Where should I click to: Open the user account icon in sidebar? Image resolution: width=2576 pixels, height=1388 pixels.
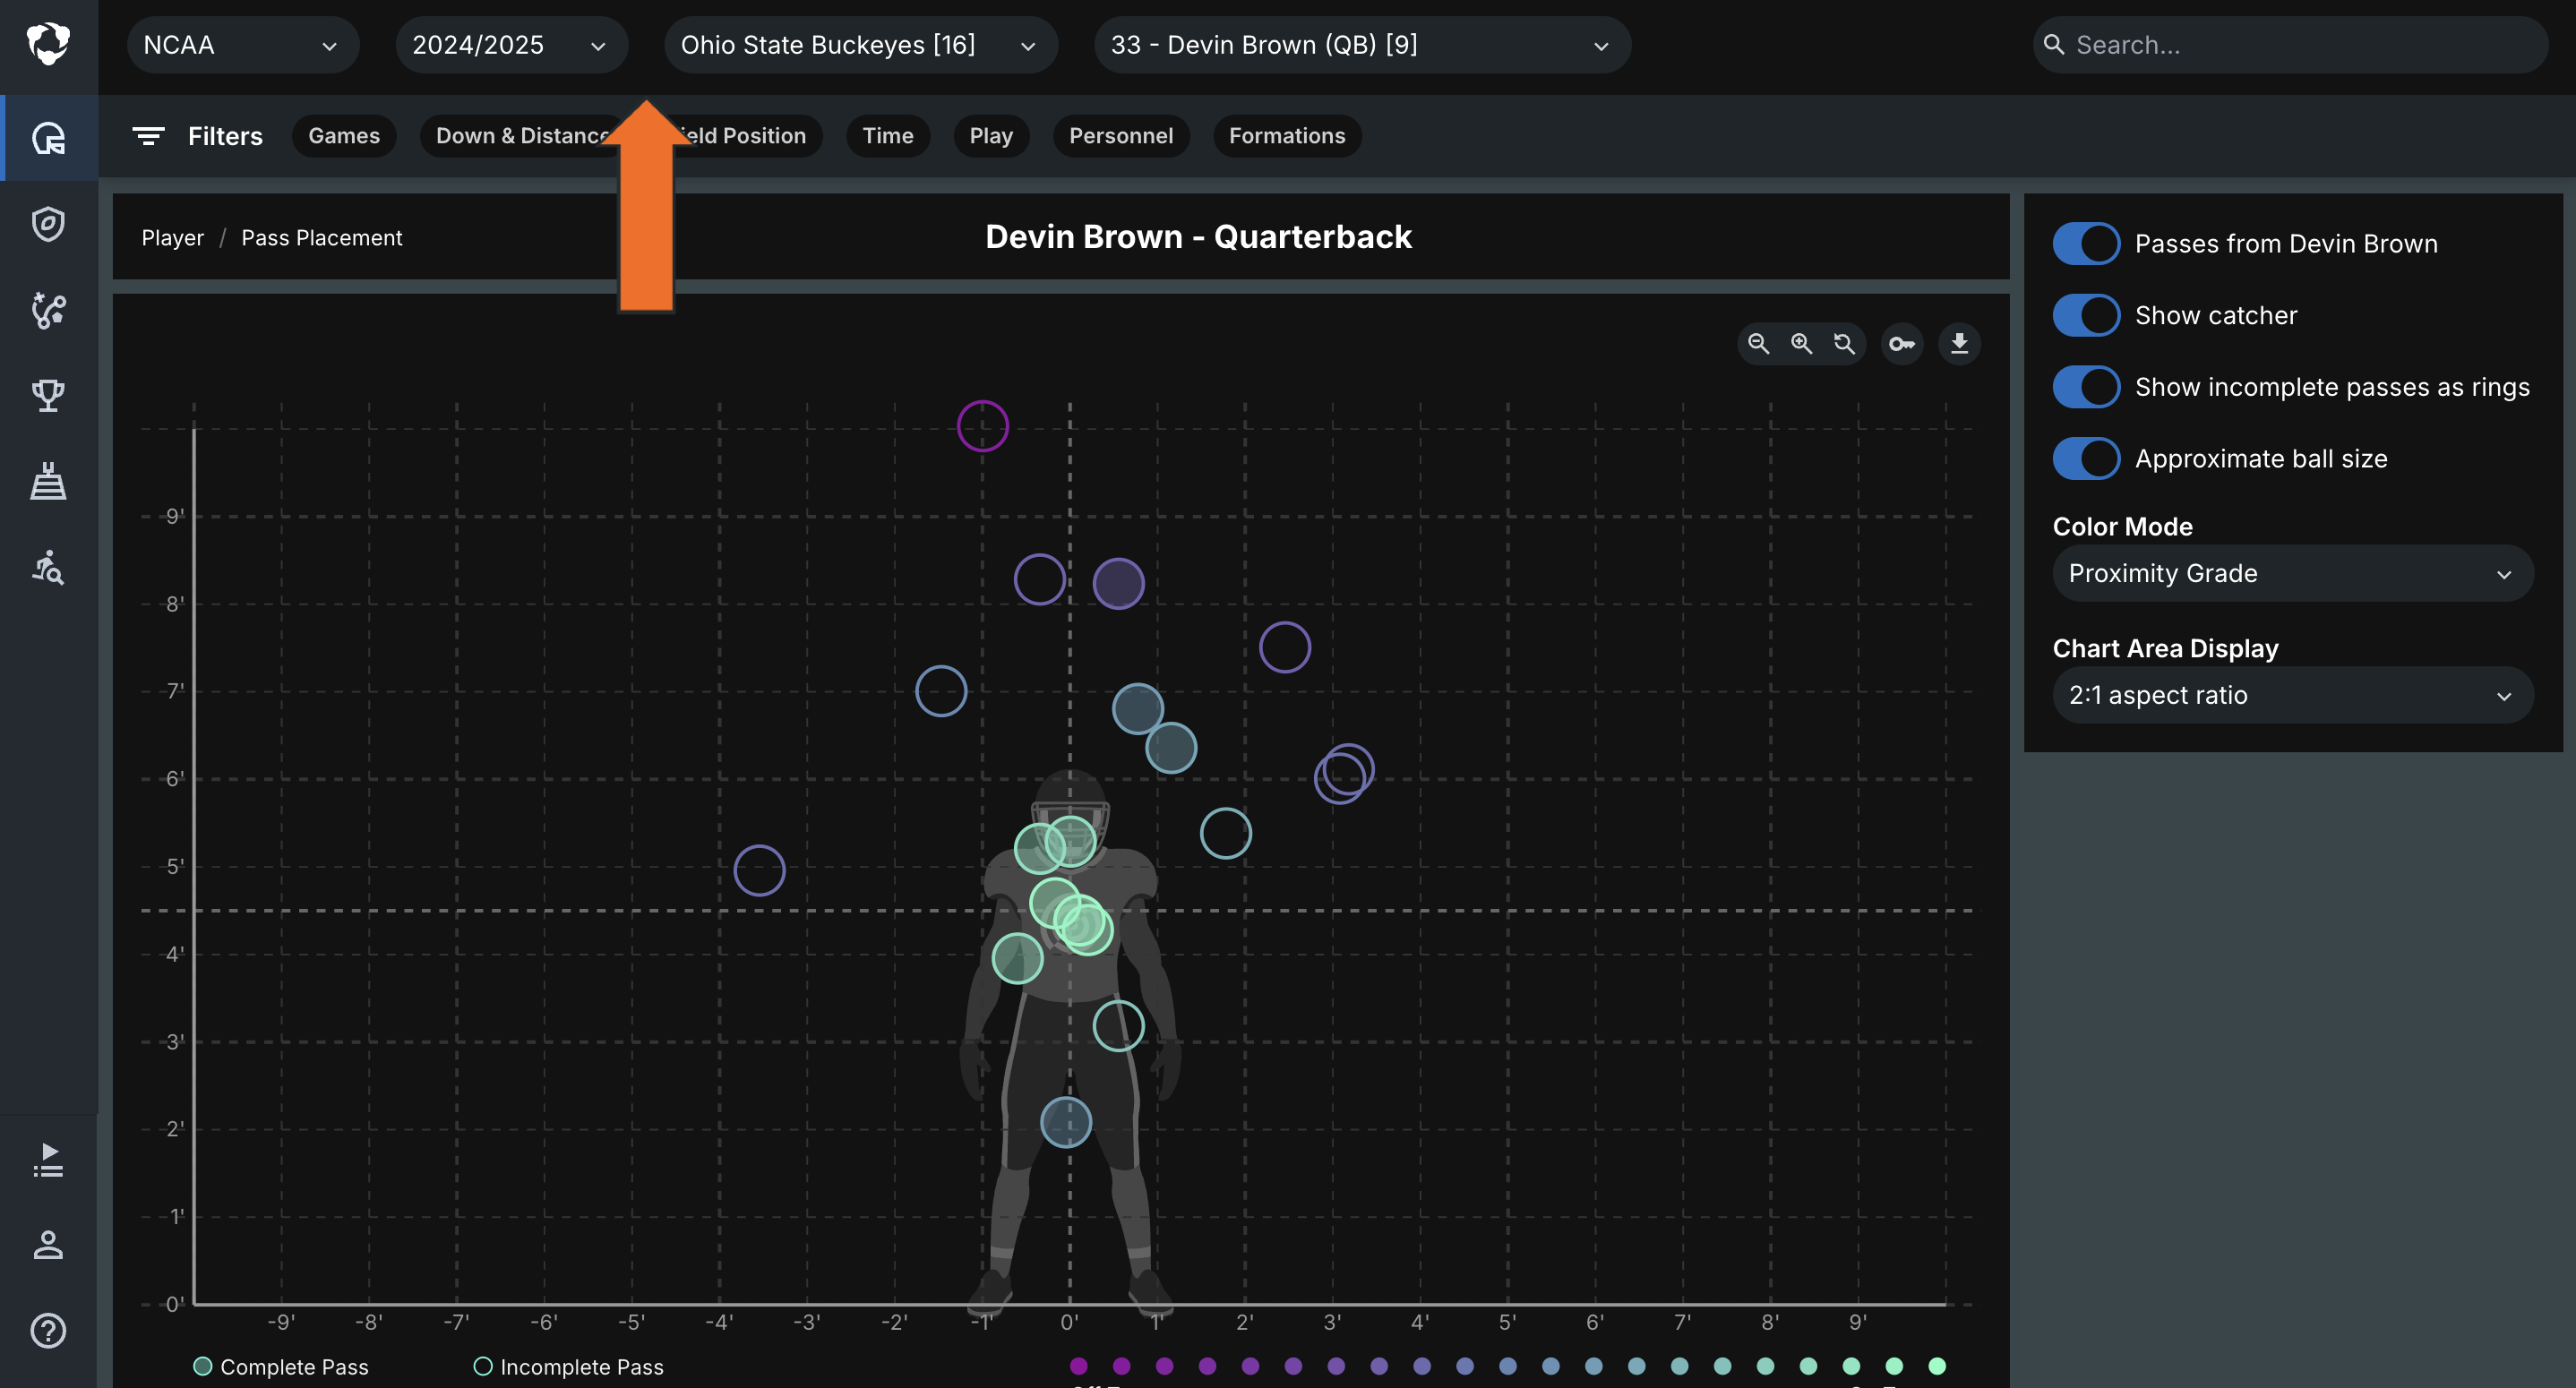[48, 1245]
